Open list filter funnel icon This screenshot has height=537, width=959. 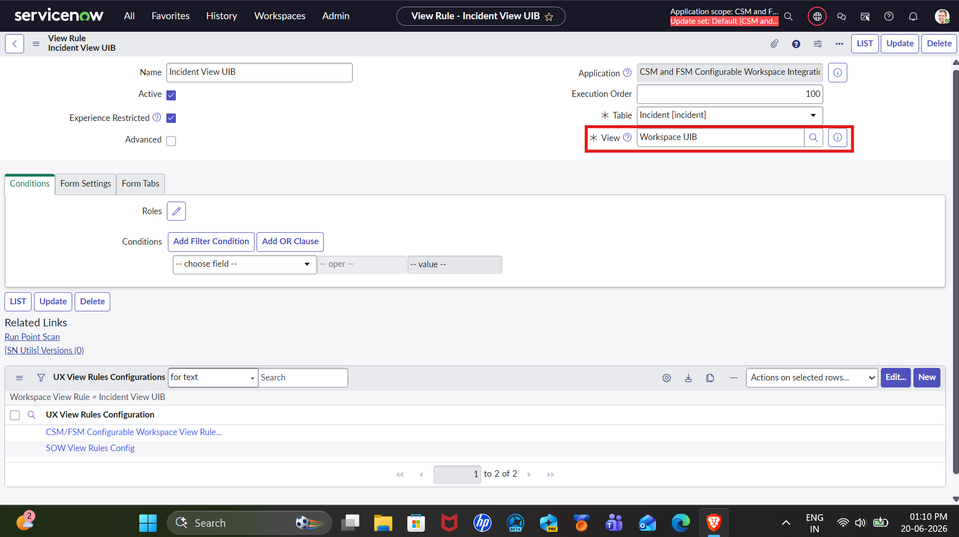click(x=41, y=378)
